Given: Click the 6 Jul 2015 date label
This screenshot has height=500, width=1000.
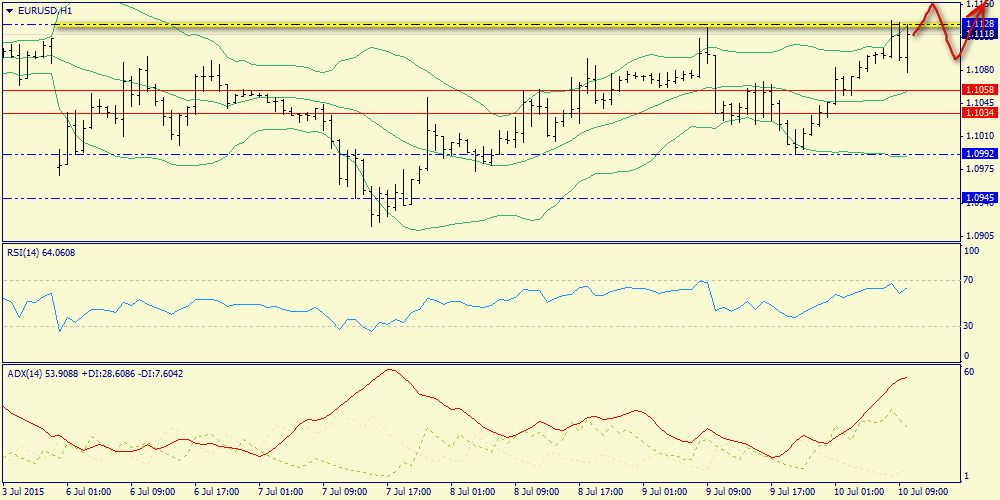Looking at the screenshot, I should [25, 492].
